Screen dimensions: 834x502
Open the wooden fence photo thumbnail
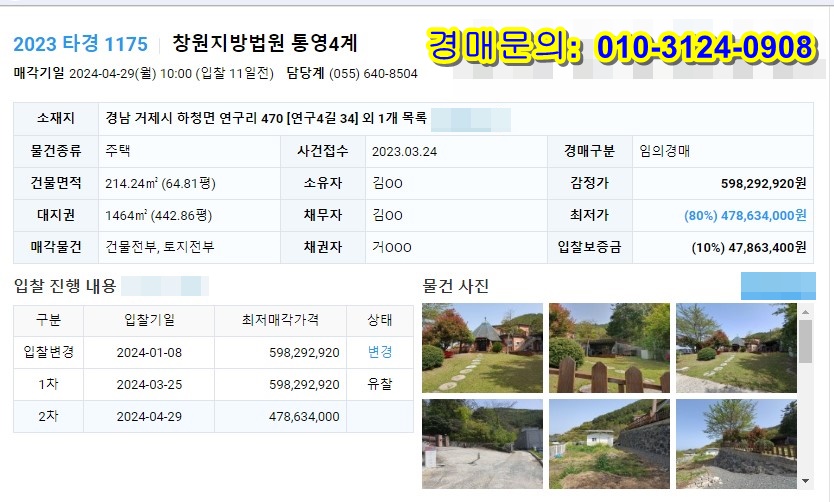(609, 348)
